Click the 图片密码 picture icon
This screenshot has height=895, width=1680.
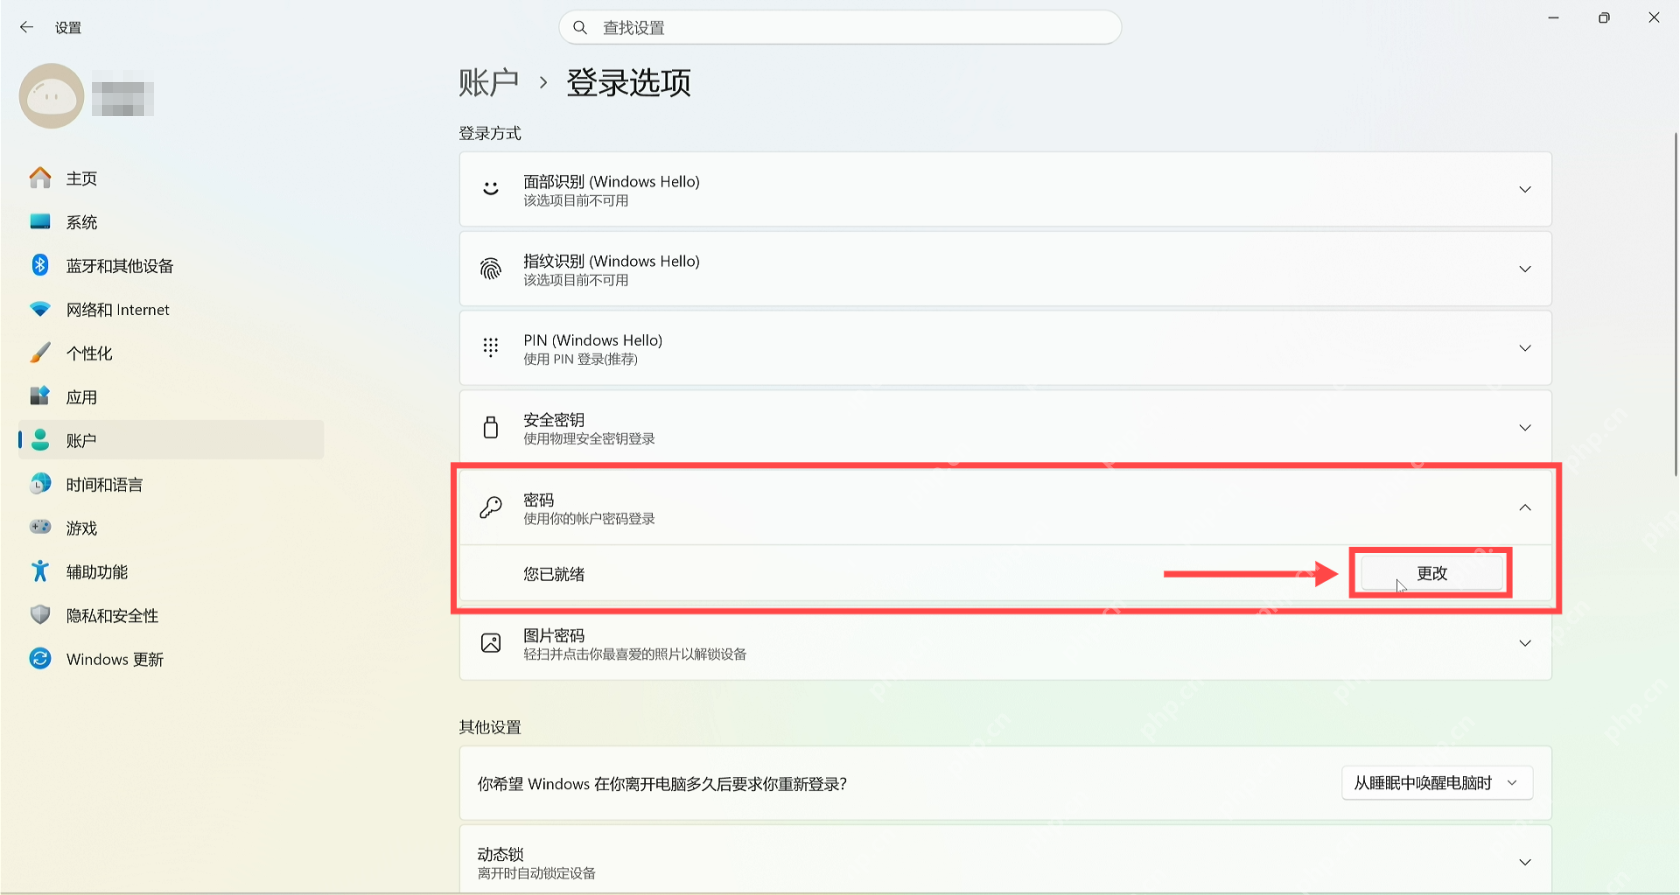(491, 643)
